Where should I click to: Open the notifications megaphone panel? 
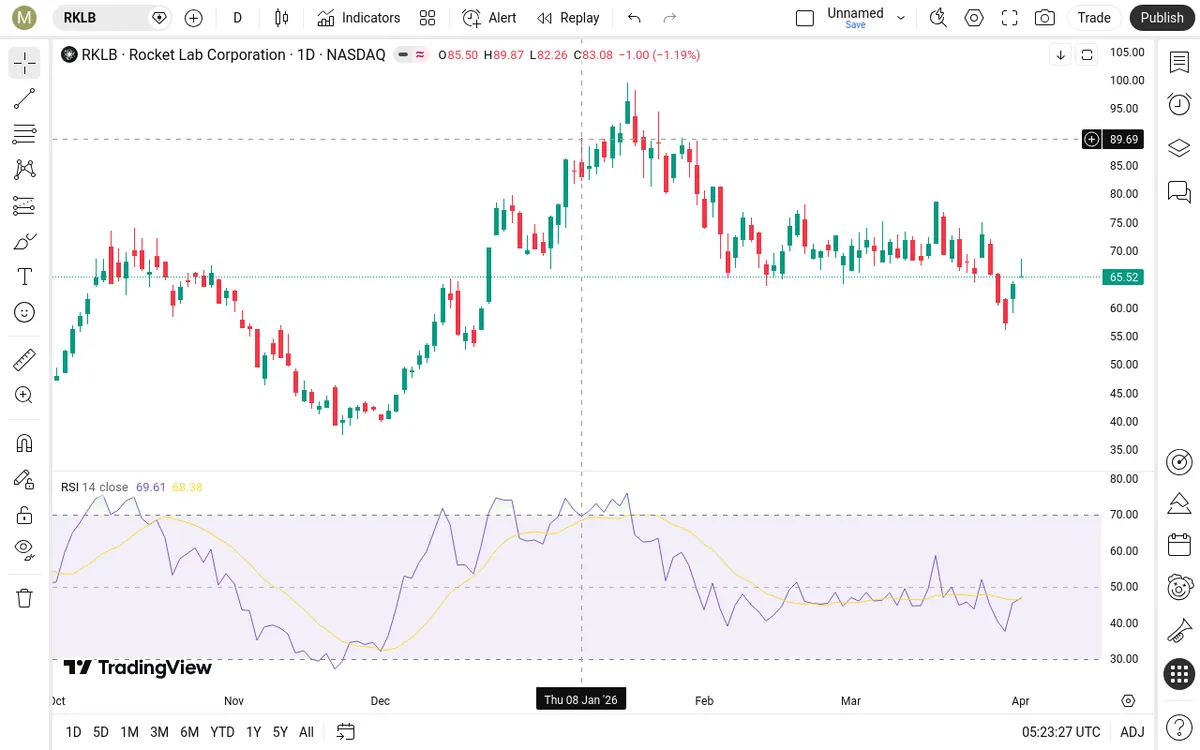click(1180, 631)
